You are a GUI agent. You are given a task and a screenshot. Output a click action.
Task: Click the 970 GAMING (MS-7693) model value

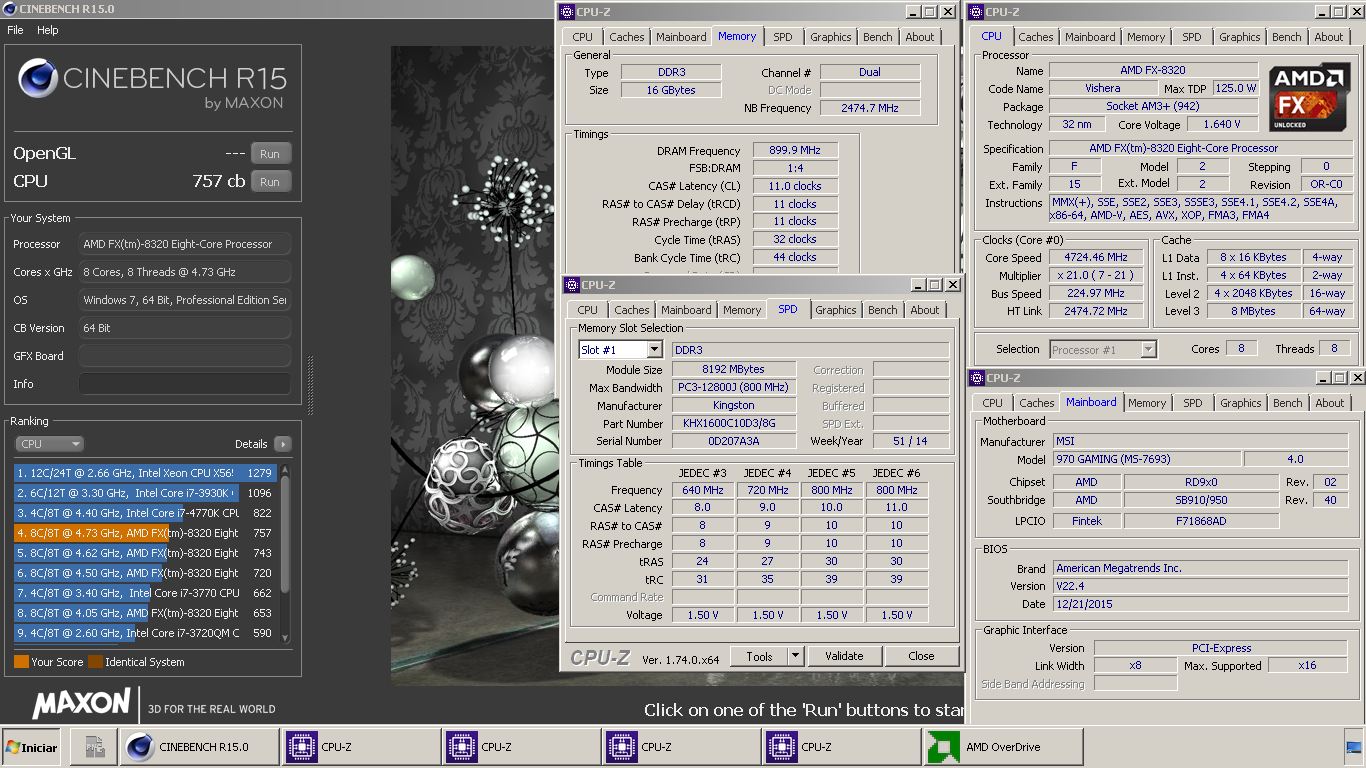coord(1147,459)
